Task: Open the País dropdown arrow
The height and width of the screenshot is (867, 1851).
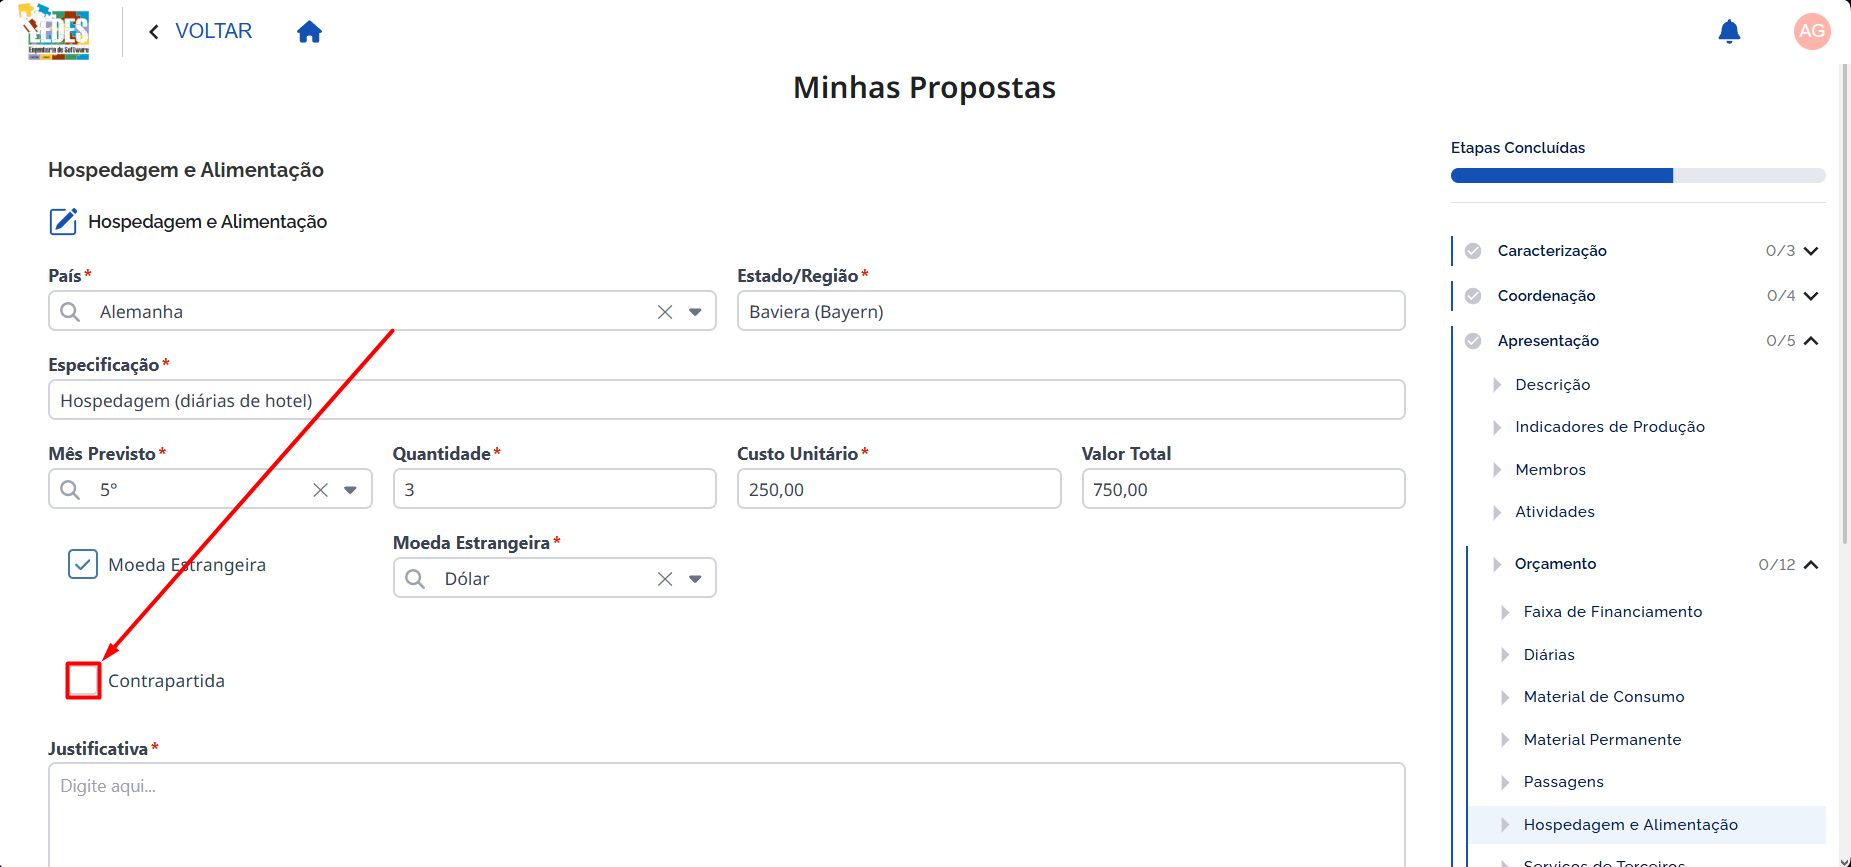Action: point(695,312)
